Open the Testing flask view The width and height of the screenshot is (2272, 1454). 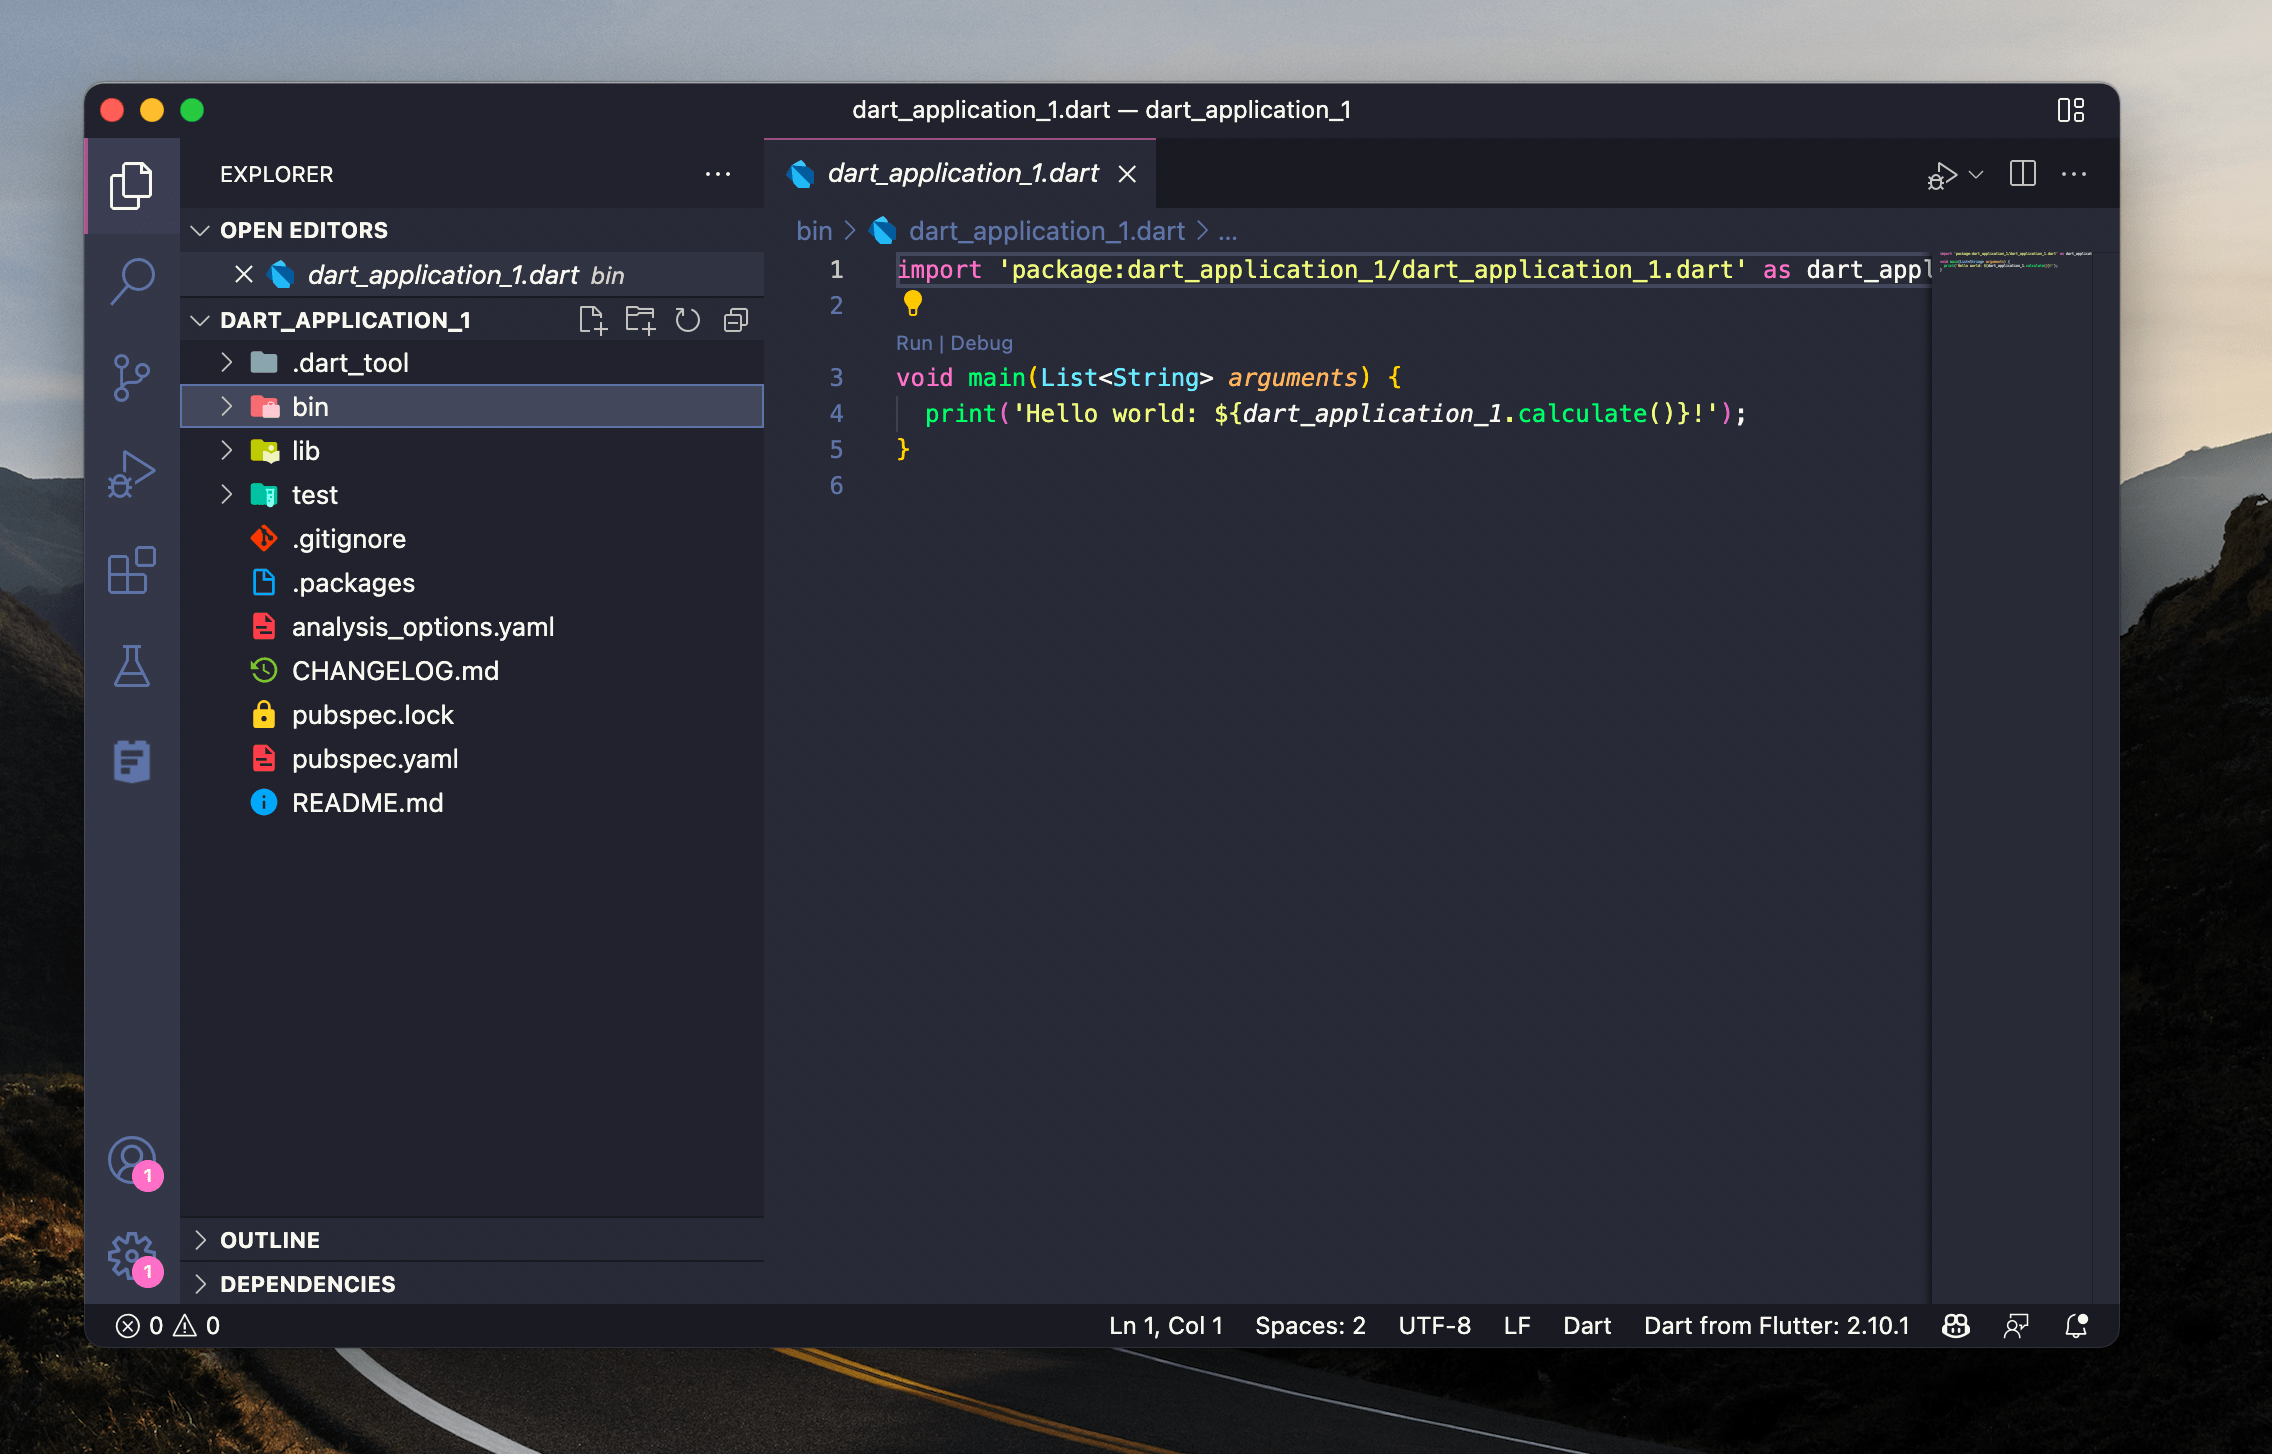pyautogui.click(x=132, y=666)
